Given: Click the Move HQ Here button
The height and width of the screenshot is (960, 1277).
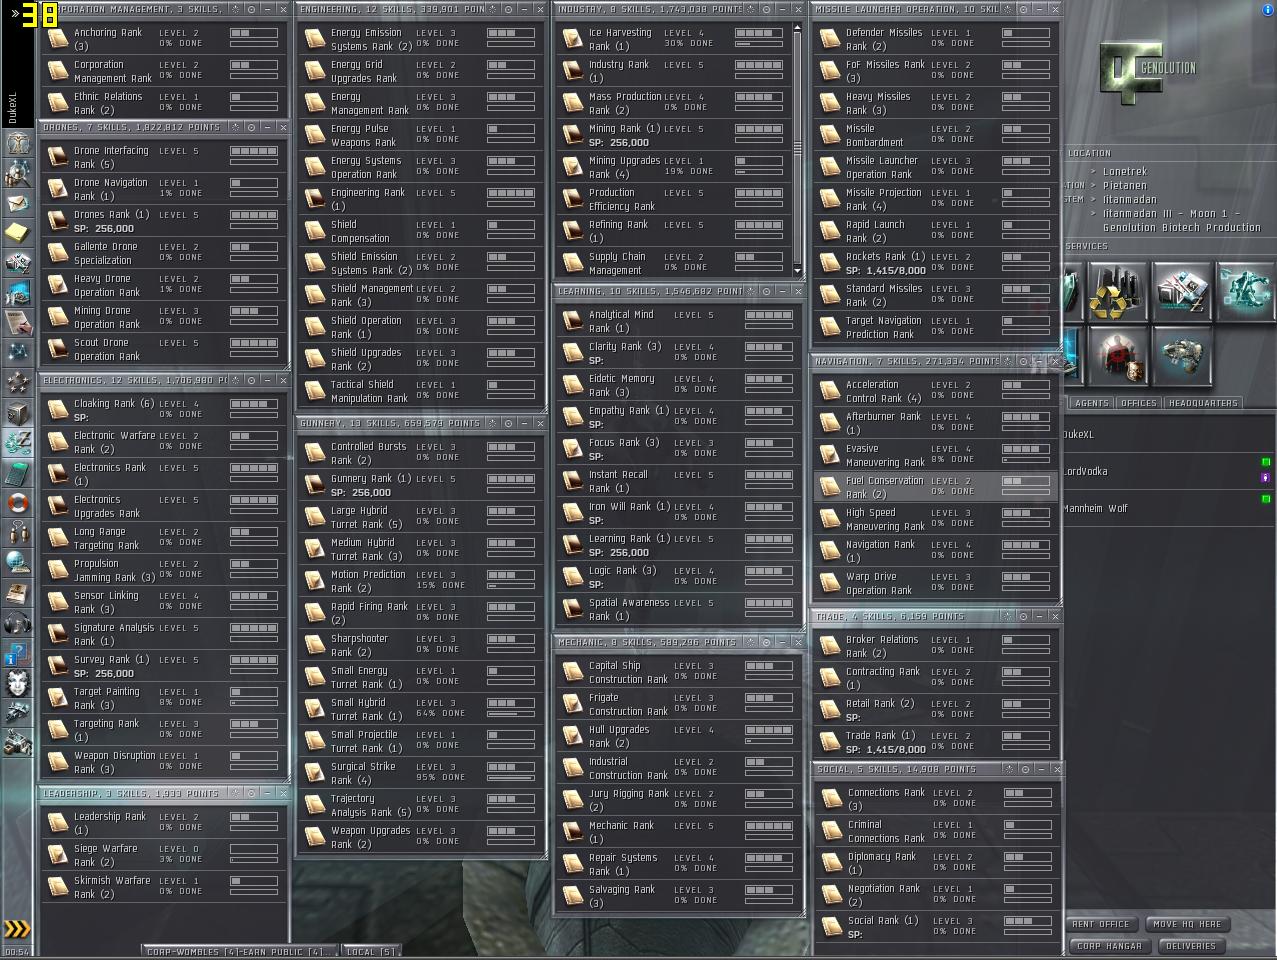Looking at the screenshot, I should tap(1187, 924).
